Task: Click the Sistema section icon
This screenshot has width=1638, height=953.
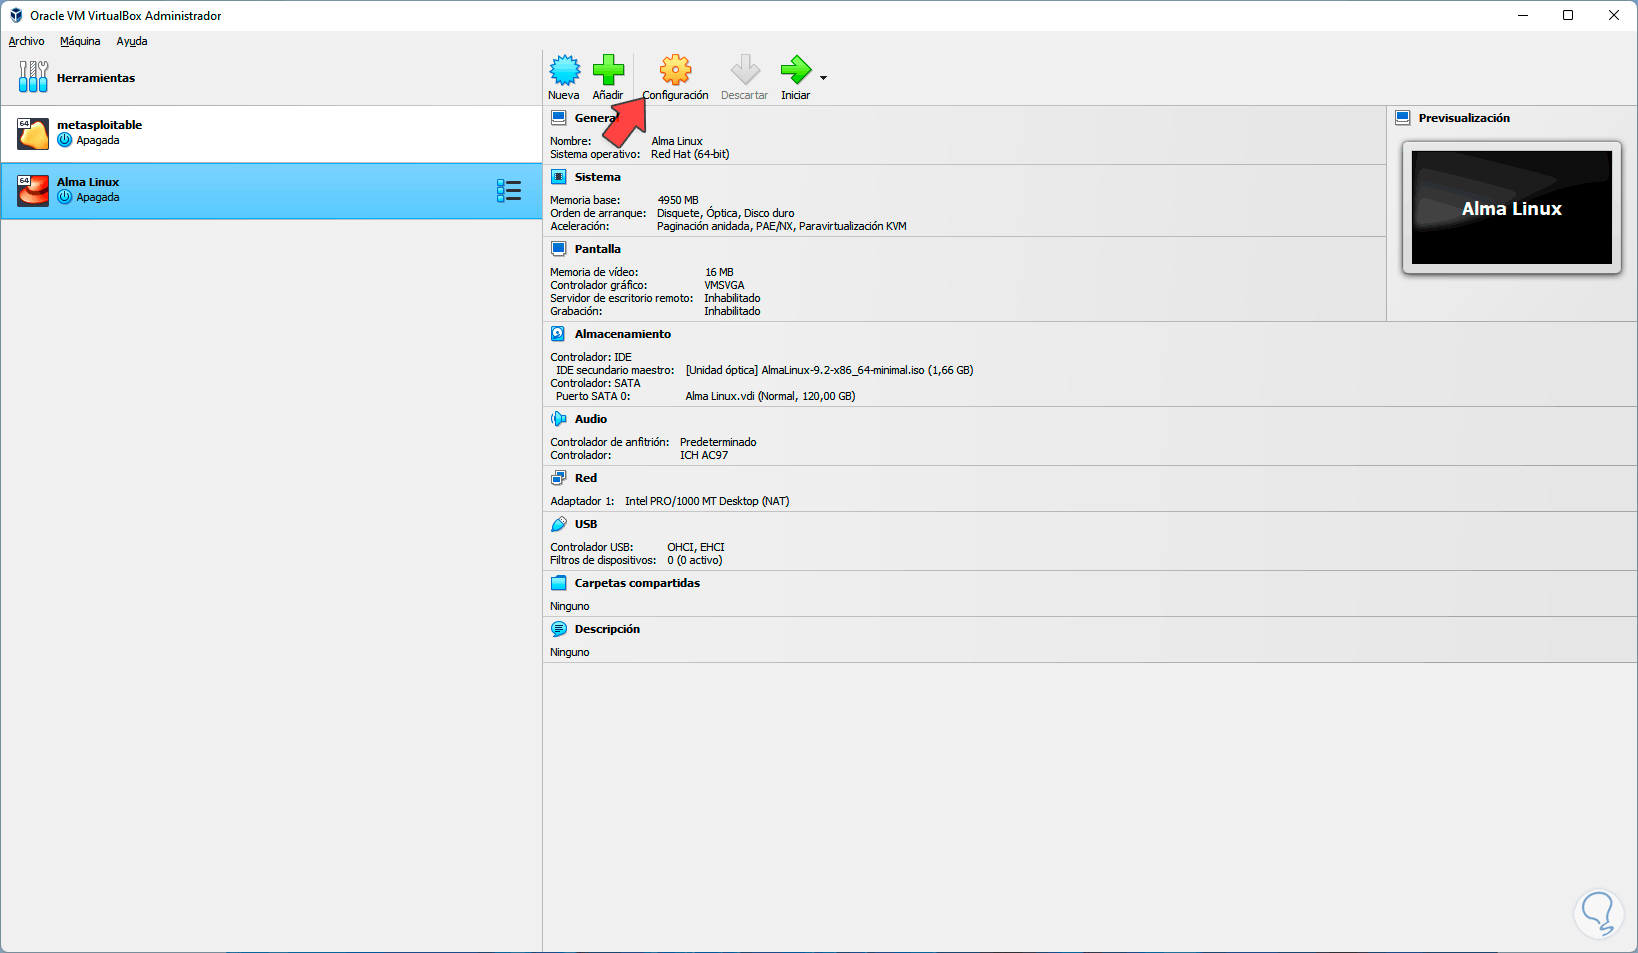Action: coord(559,177)
